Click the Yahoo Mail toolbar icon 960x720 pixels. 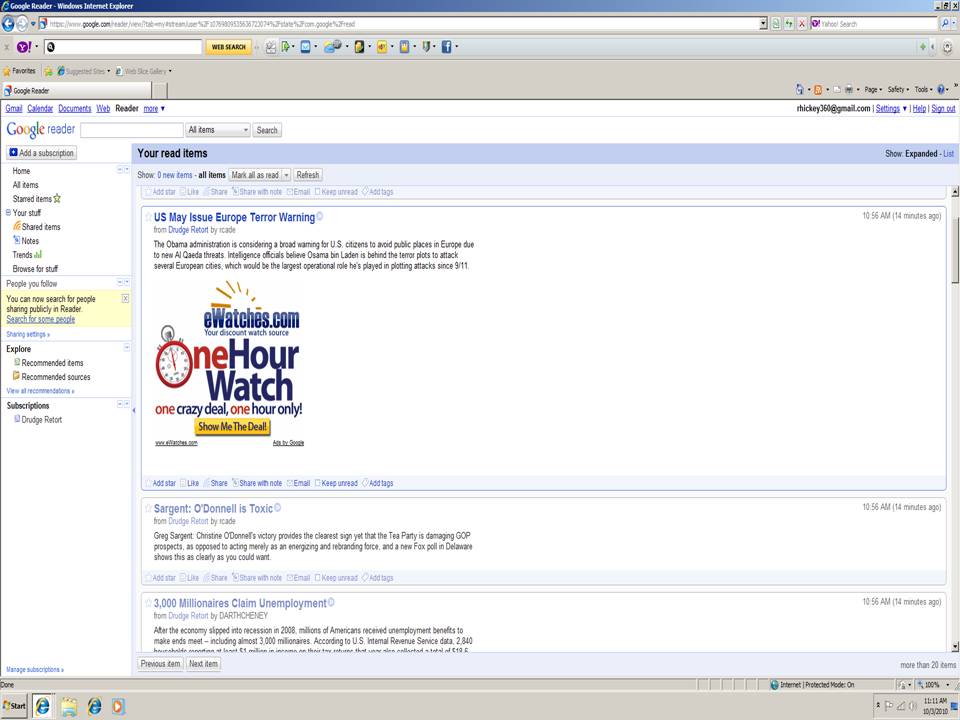tap(305, 47)
